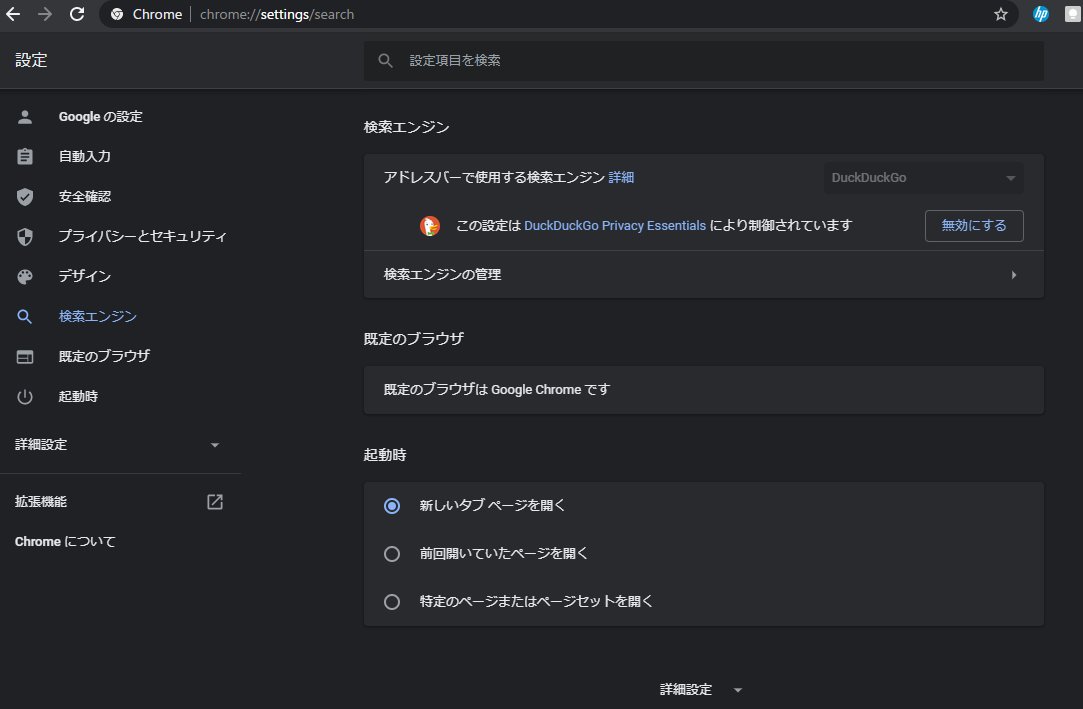The height and width of the screenshot is (709, 1083).
Task: Go to 安全確認 in the sidebar
Action: click(85, 197)
